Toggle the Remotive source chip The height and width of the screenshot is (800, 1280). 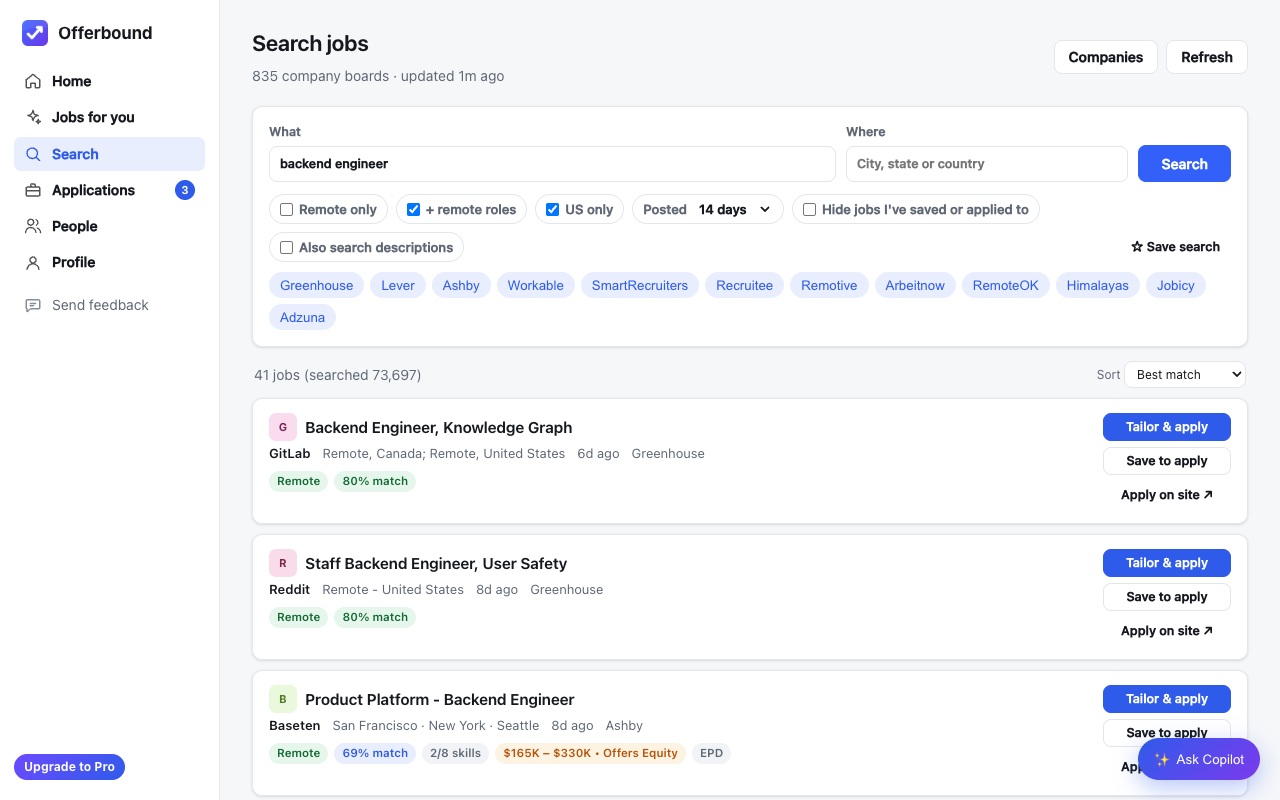click(829, 285)
